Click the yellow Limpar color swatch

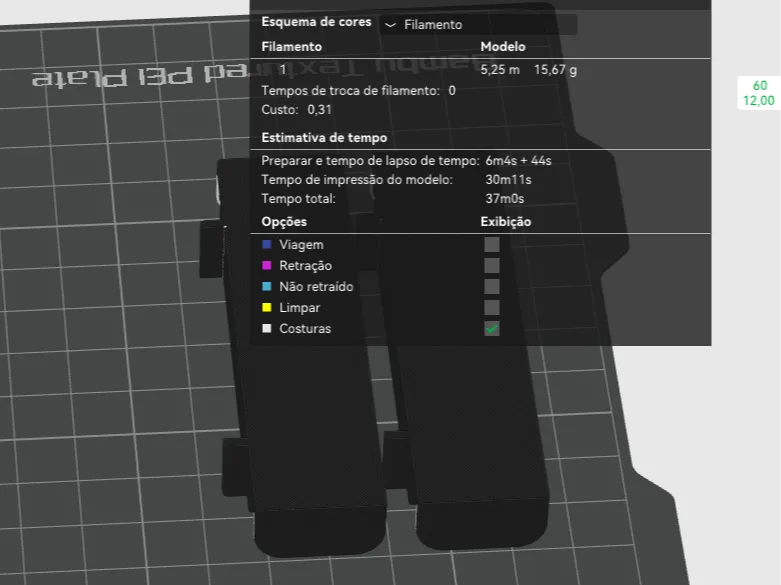266,307
